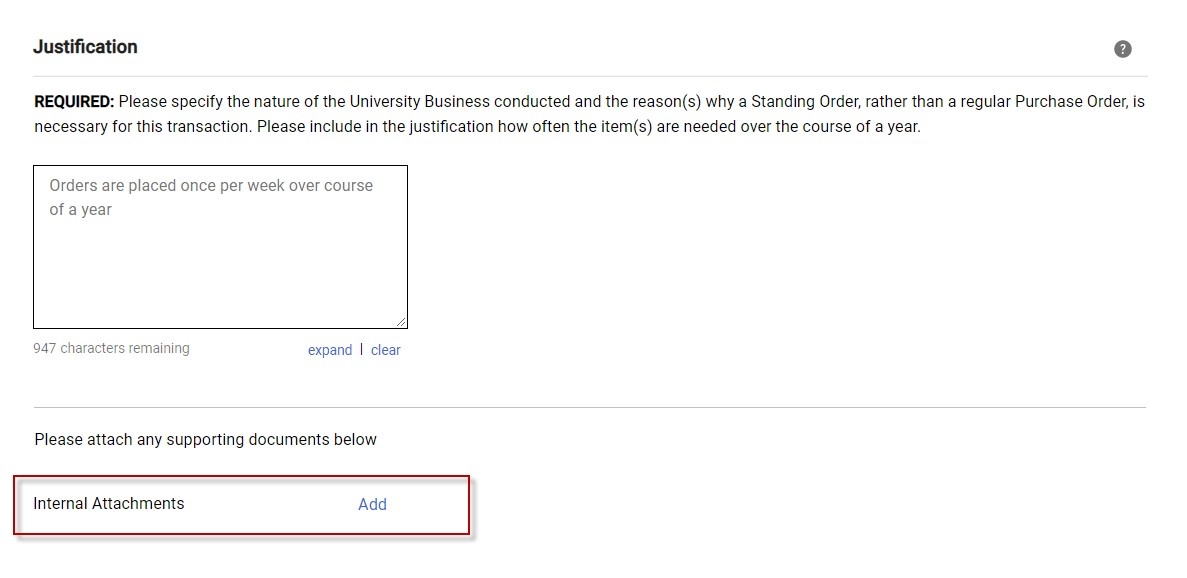Click the 947 characters remaining counter

pos(111,348)
